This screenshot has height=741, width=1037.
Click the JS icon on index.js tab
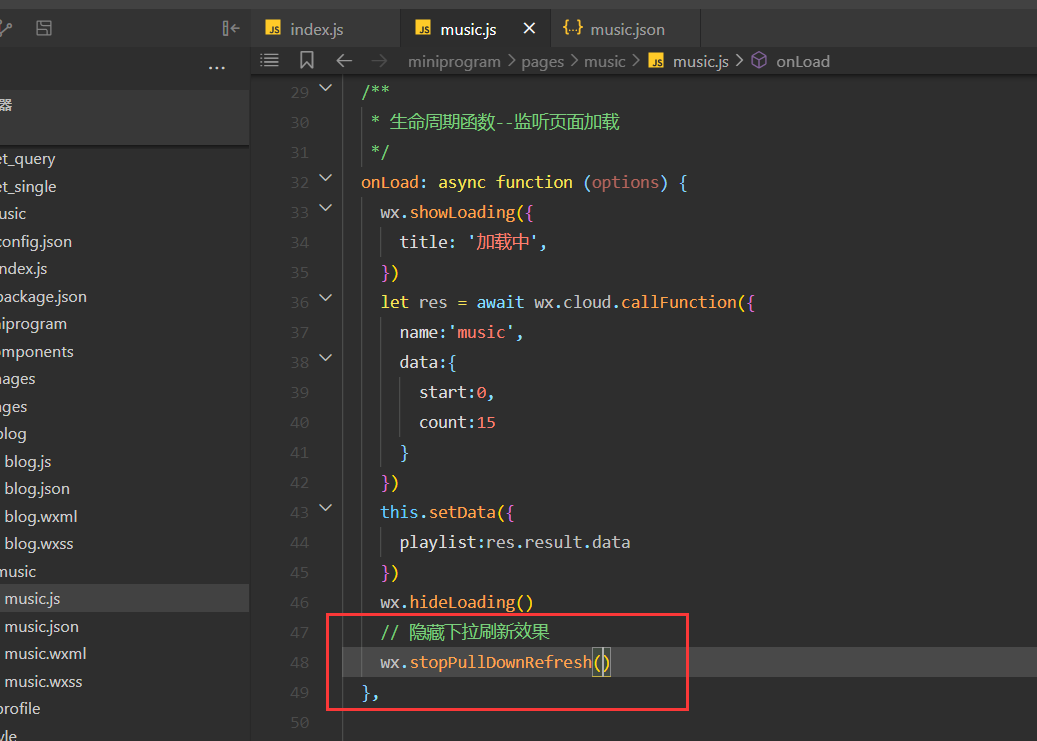[x=273, y=28]
